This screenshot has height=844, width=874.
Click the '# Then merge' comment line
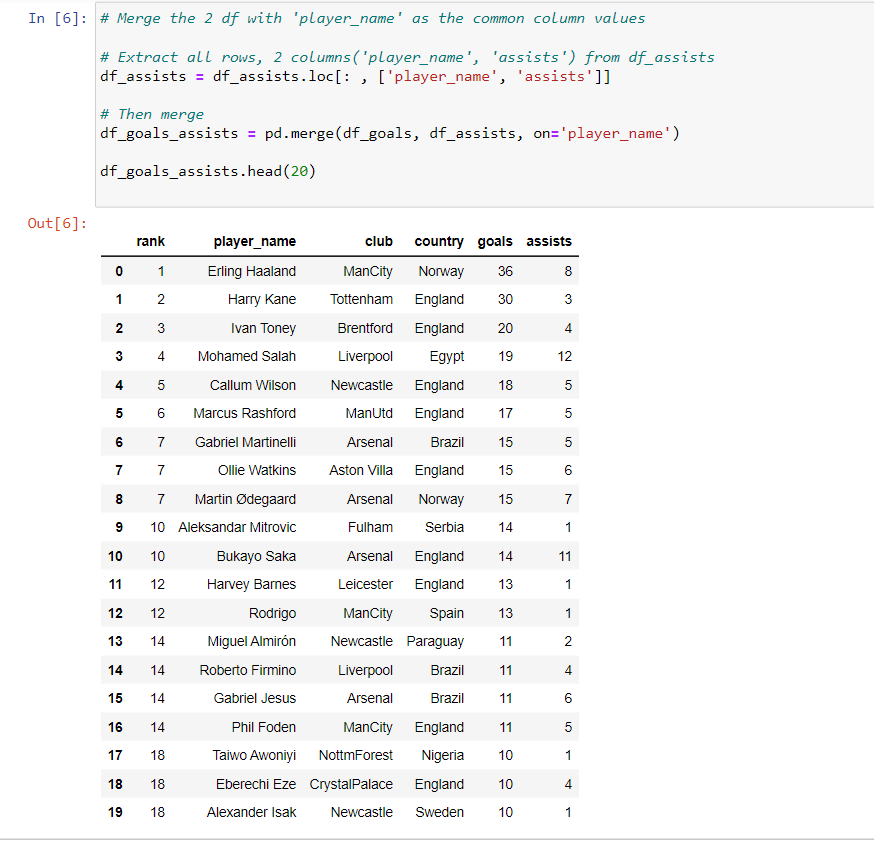[x=152, y=114]
